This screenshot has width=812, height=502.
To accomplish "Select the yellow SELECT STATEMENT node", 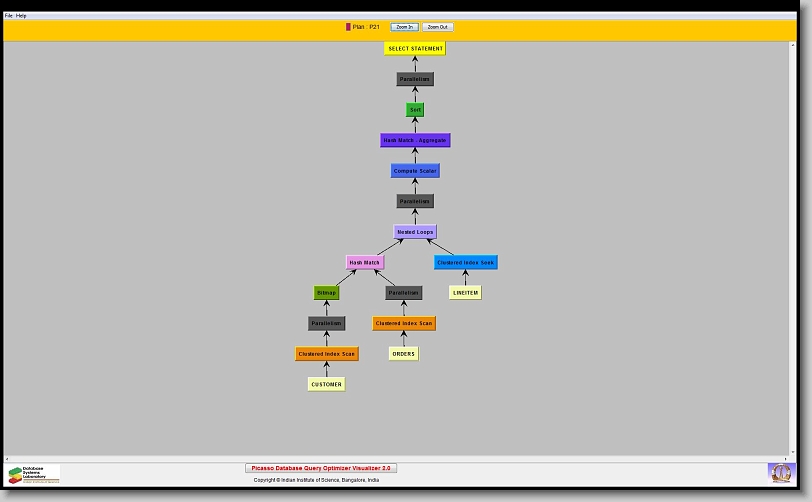I will [414, 48].
